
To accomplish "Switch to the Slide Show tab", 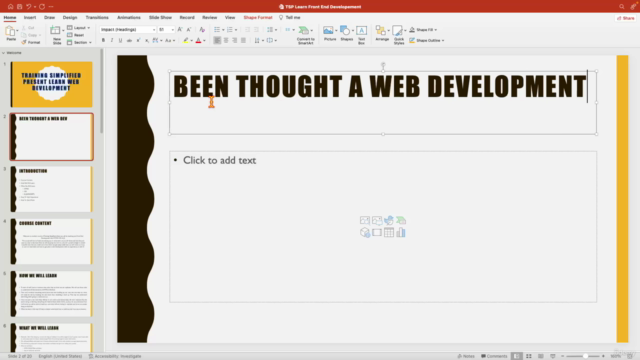I will [160, 18].
